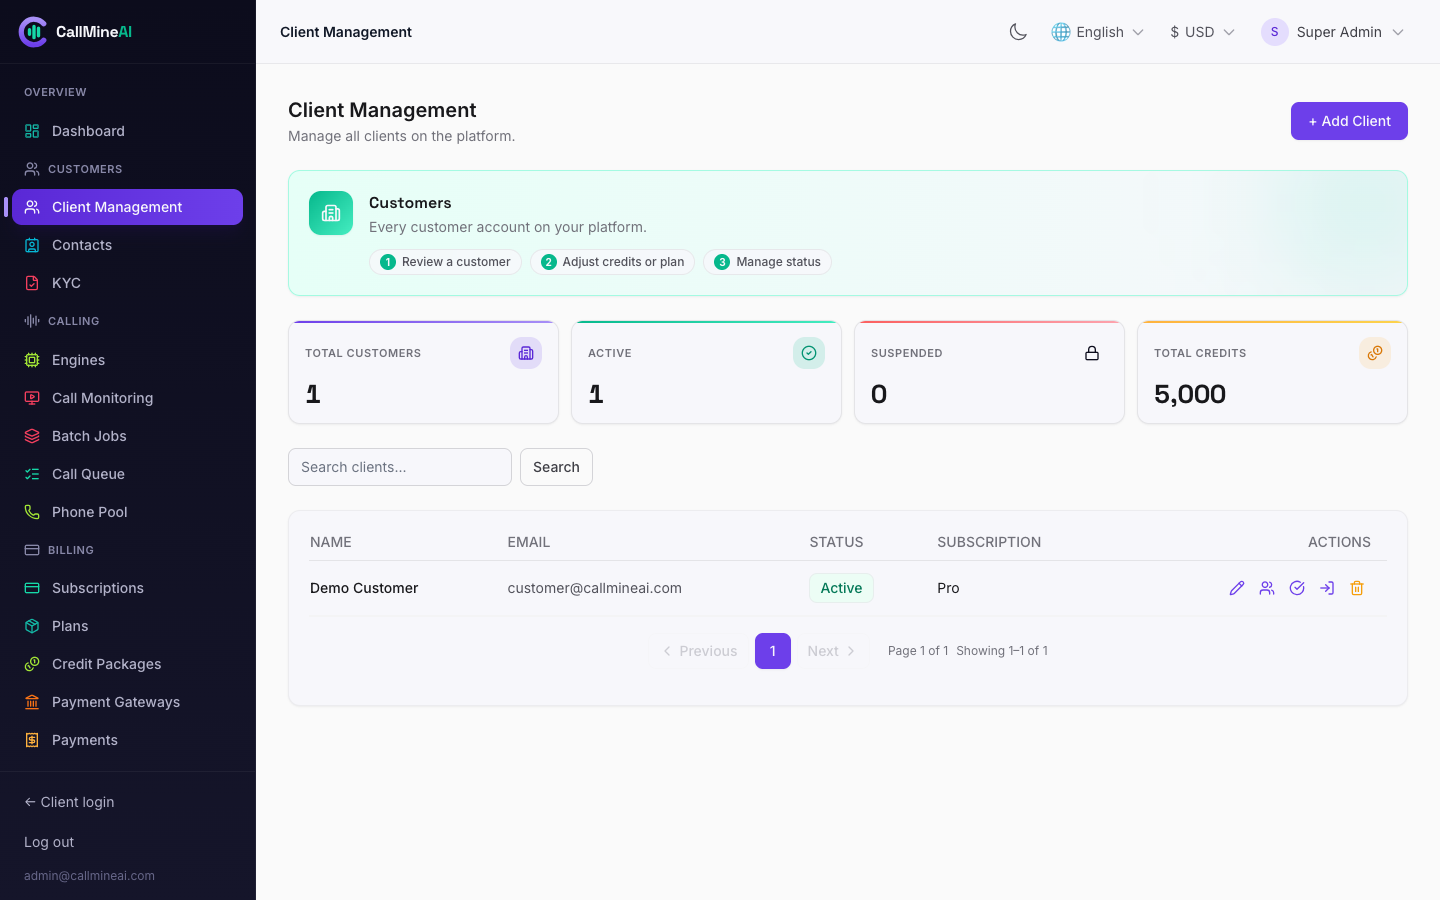Click the users icon for Demo Customer
1440x900 pixels.
click(1267, 588)
